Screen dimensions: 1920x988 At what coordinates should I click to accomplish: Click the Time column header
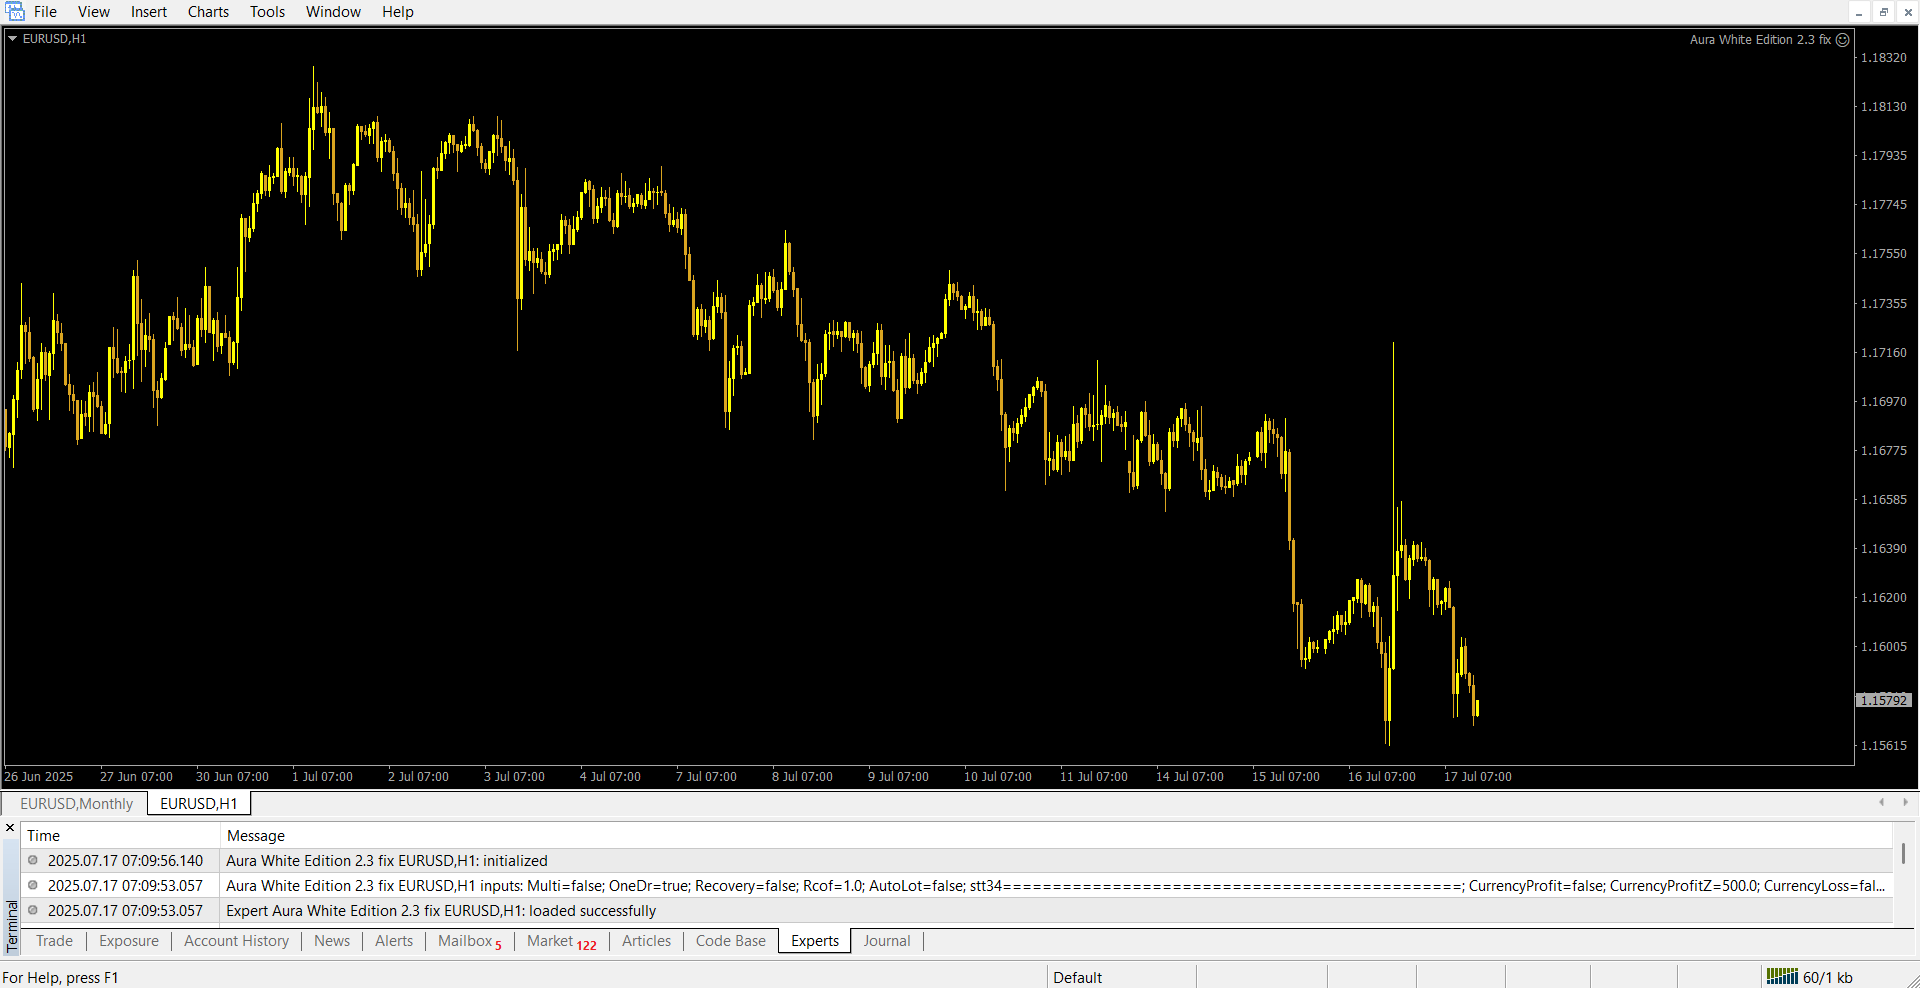[120, 836]
